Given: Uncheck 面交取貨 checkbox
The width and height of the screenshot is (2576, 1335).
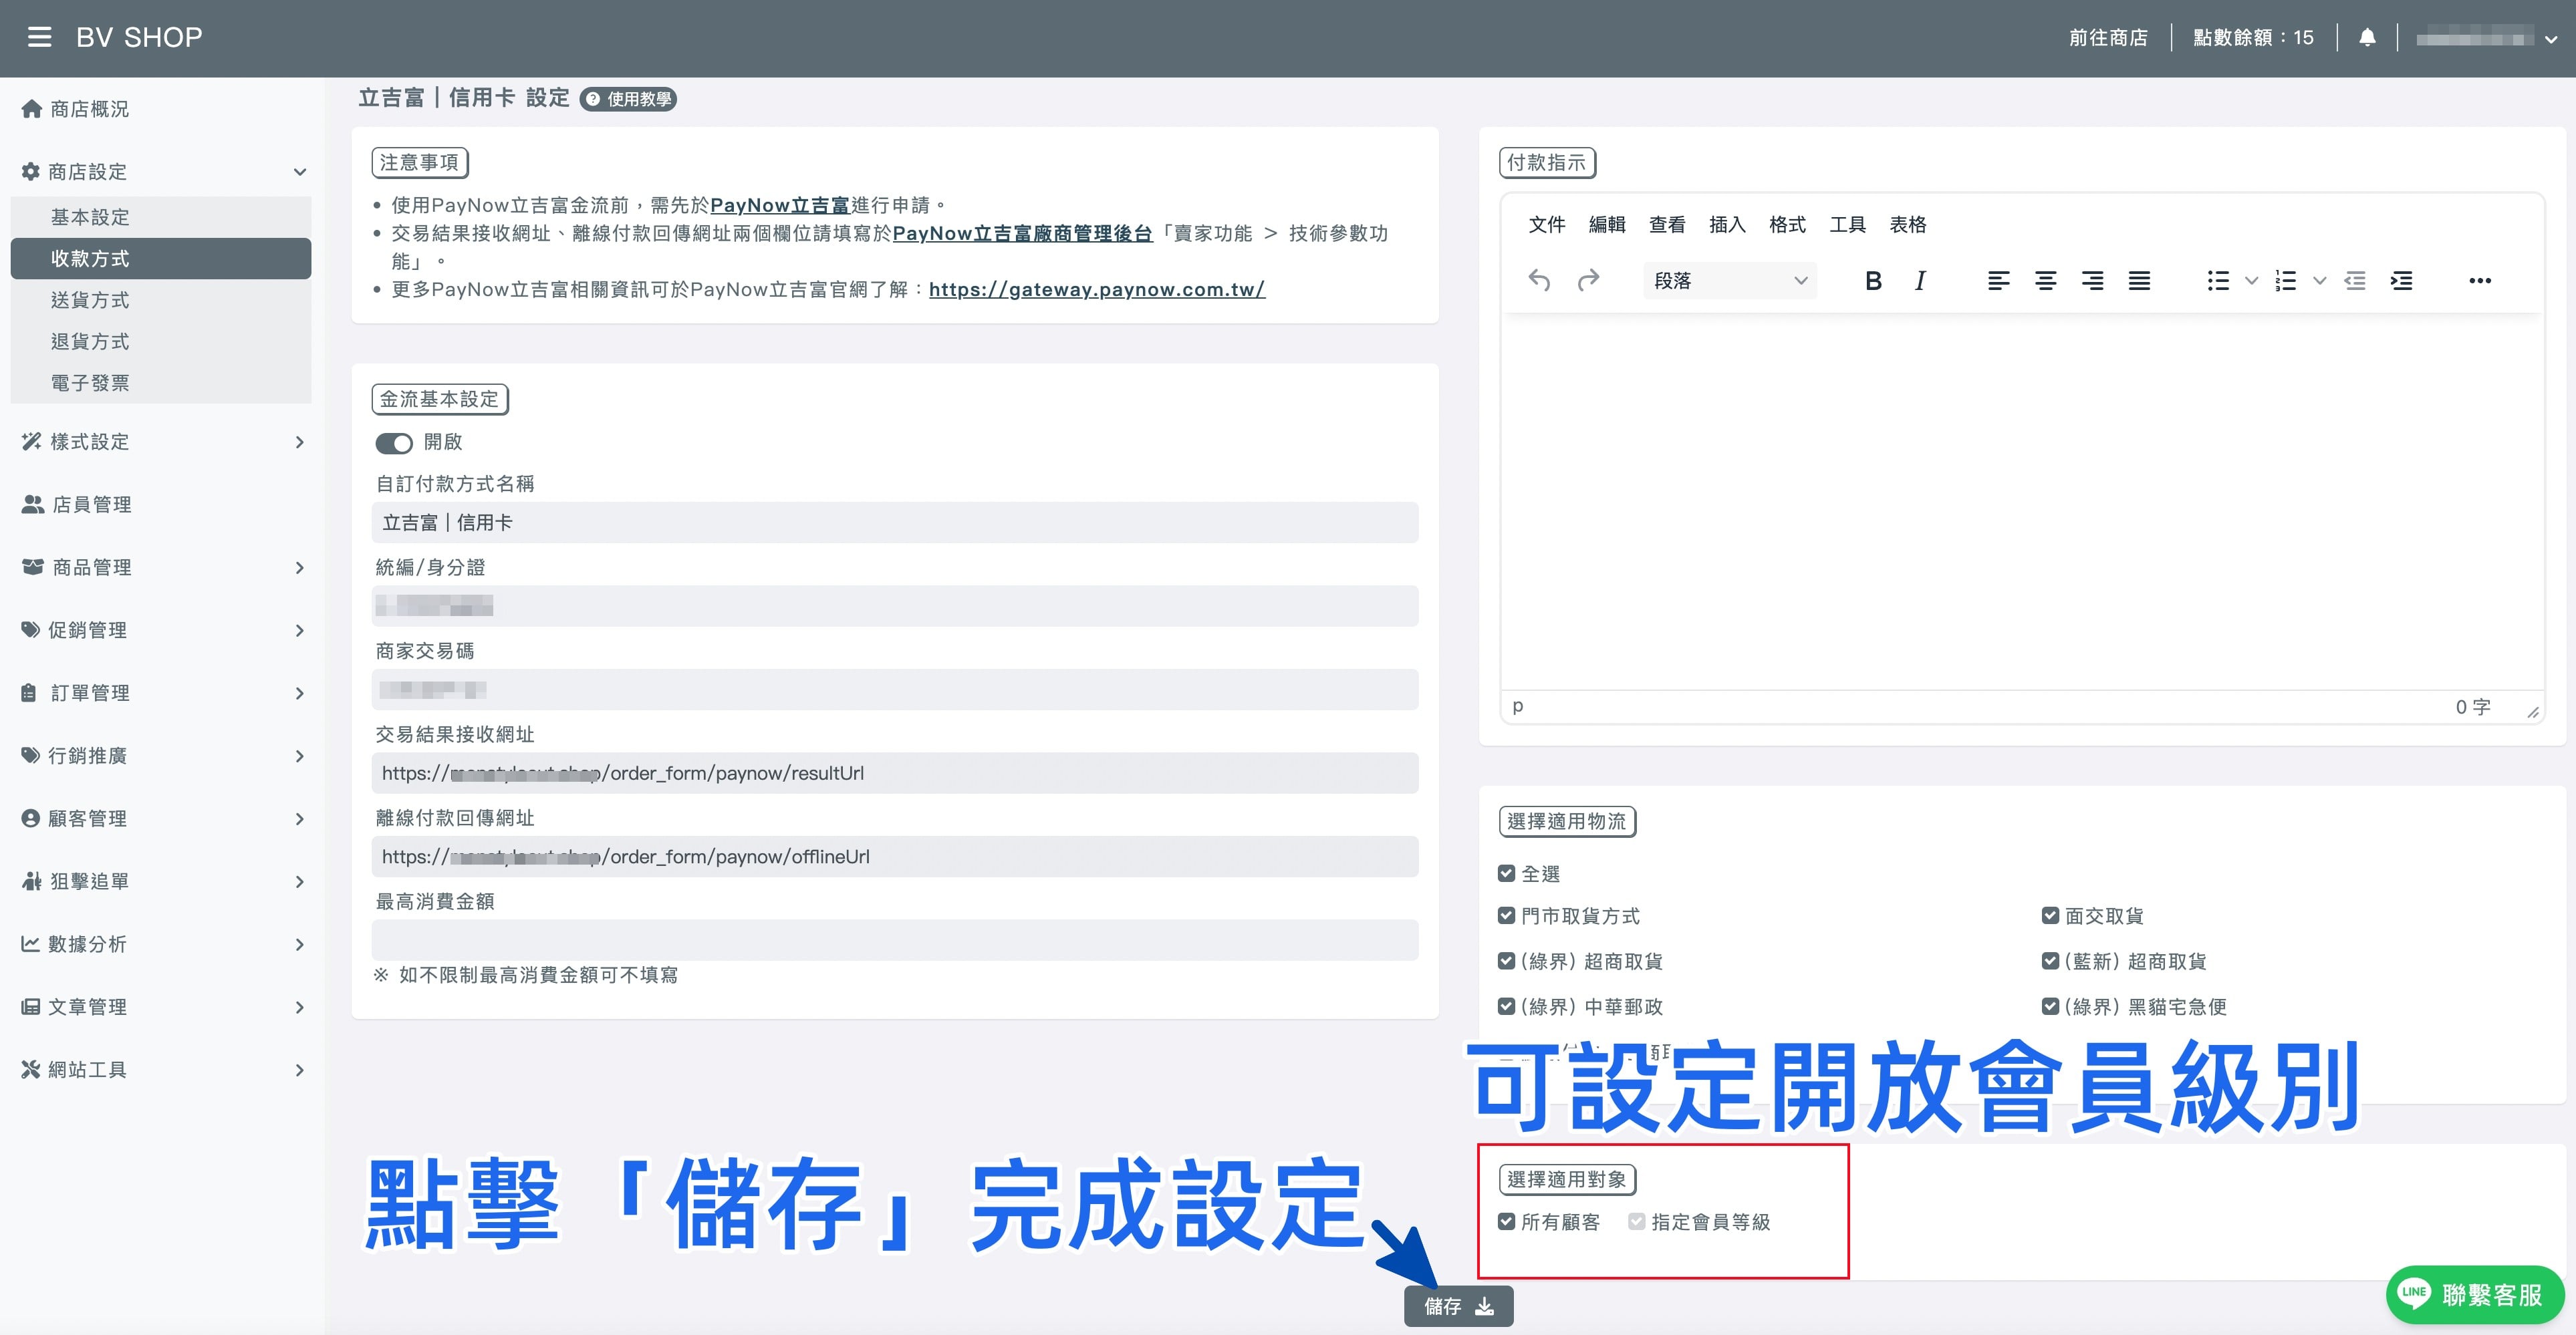Looking at the screenshot, I should click(2050, 915).
